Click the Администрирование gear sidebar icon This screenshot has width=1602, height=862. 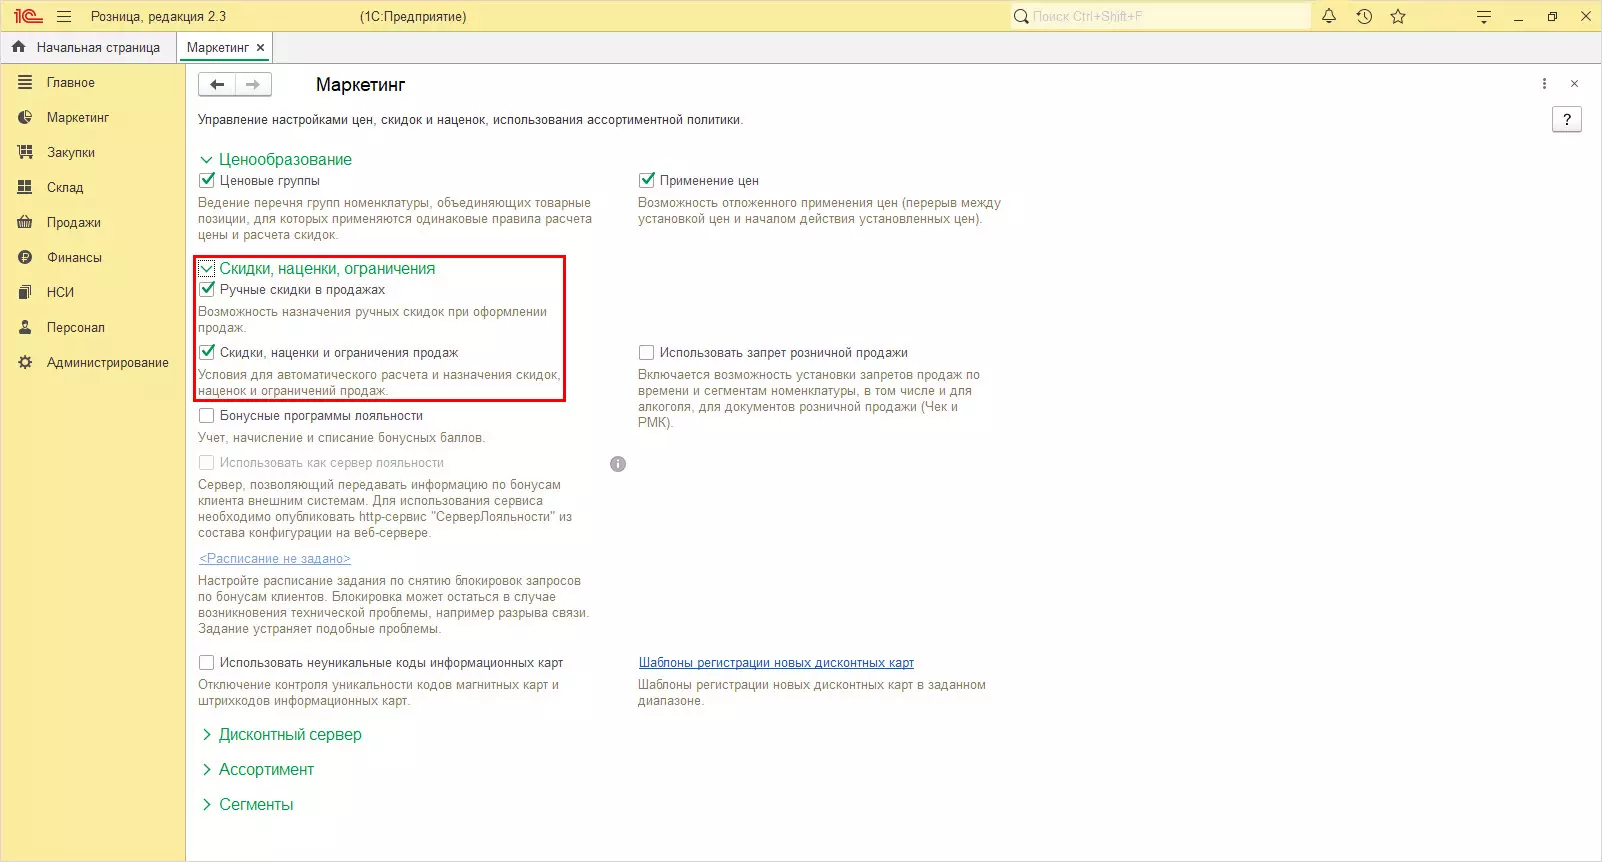click(25, 363)
